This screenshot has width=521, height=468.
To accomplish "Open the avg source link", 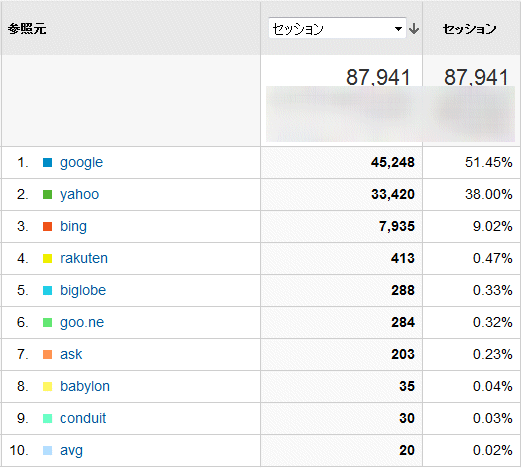I will coord(71,451).
